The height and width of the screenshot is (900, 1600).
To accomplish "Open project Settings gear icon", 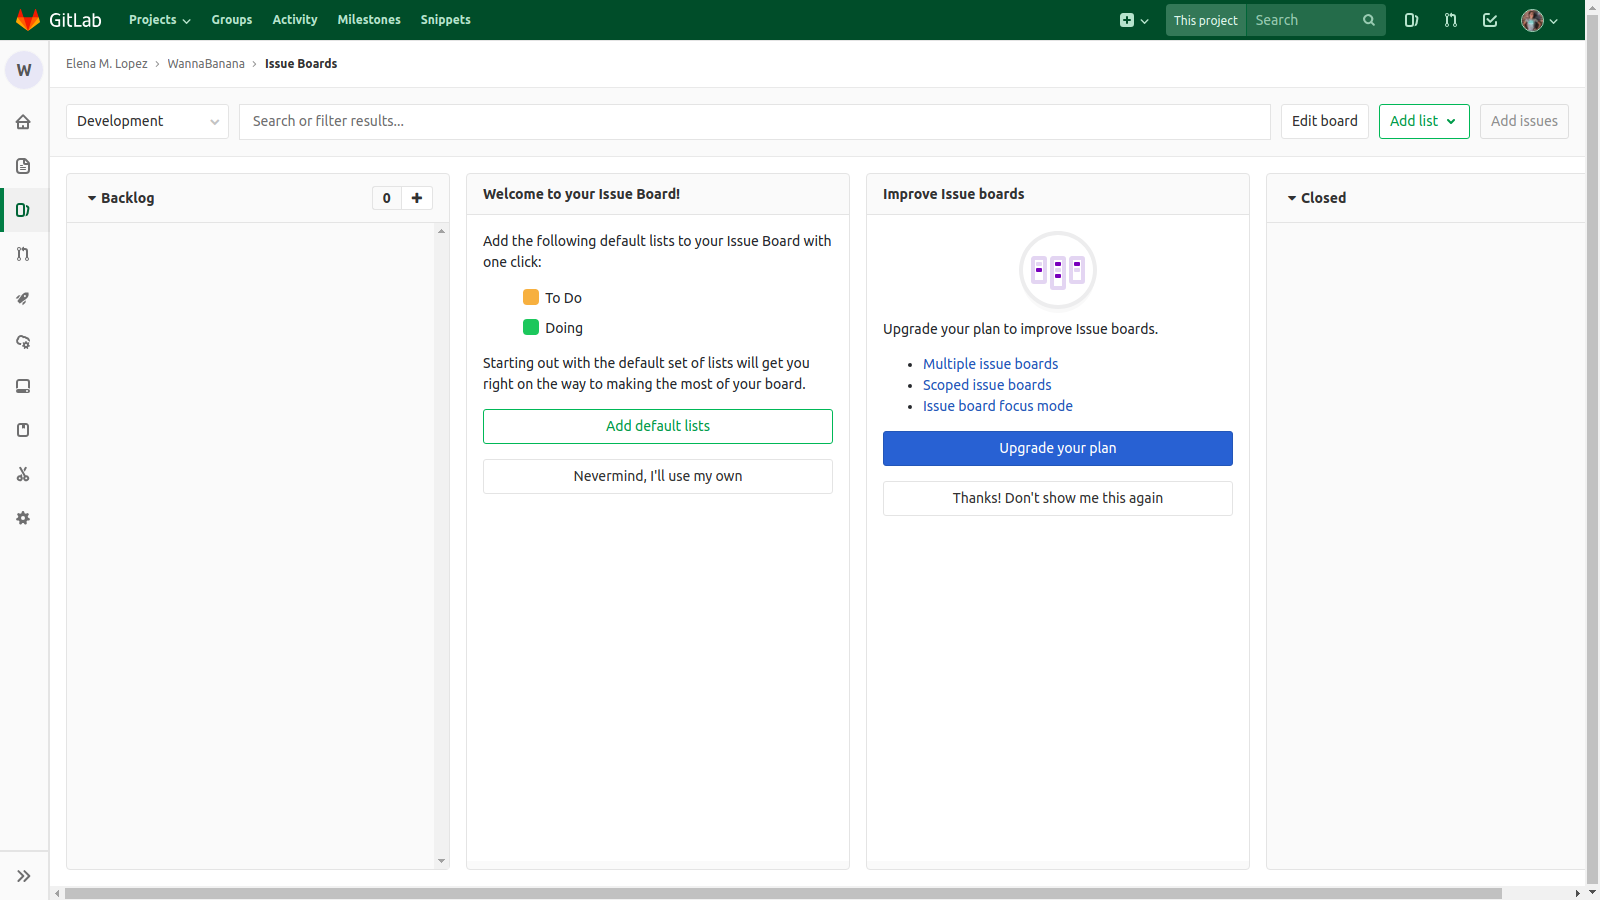I will pyautogui.click(x=23, y=518).
